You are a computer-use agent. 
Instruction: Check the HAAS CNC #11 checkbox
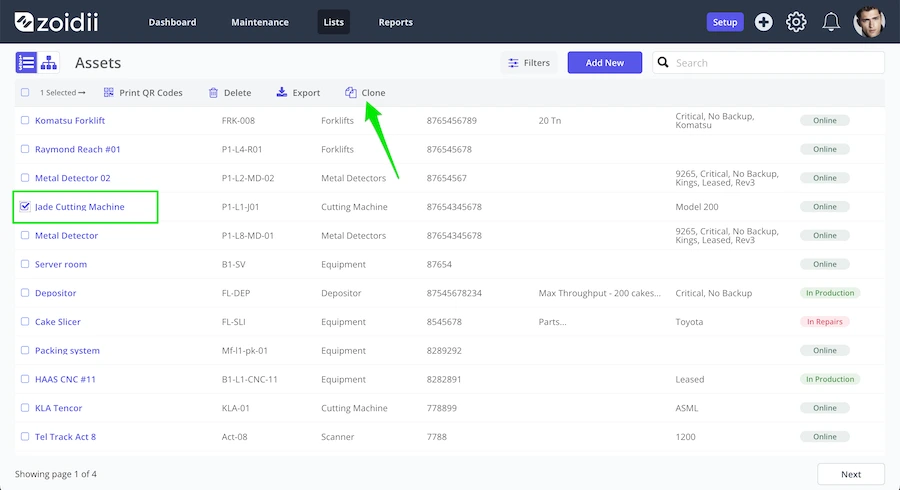[x=25, y=379]
